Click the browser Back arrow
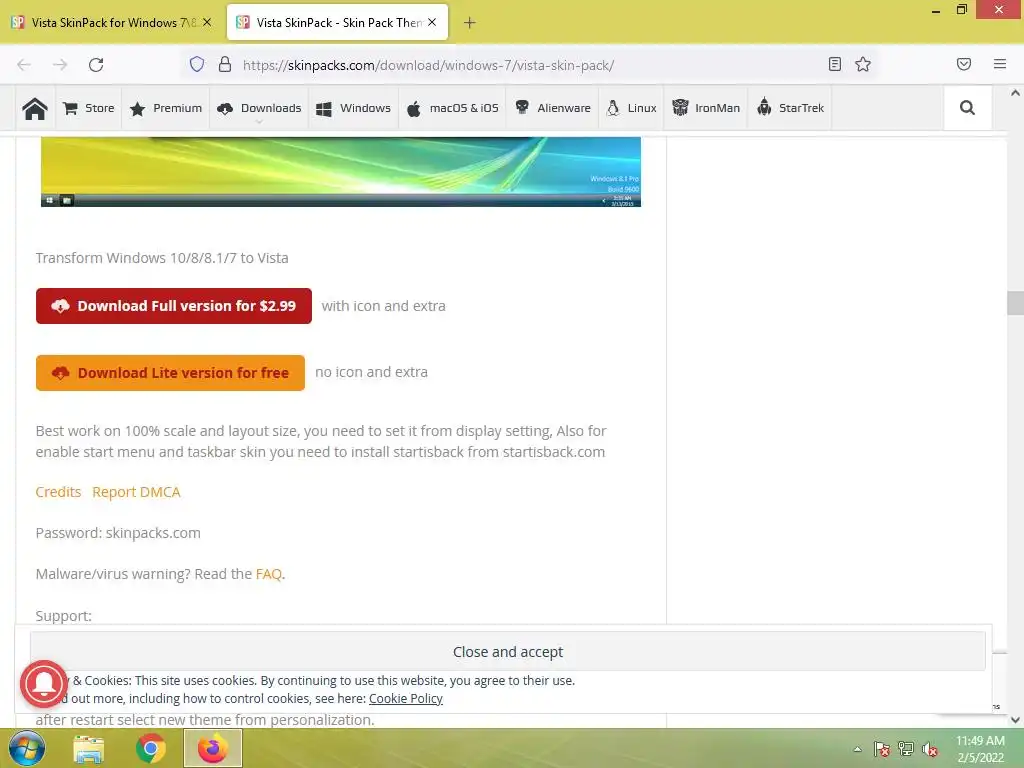Viewport: 1024px width, 768px height. pyautogui.click(x=24, y=65)
